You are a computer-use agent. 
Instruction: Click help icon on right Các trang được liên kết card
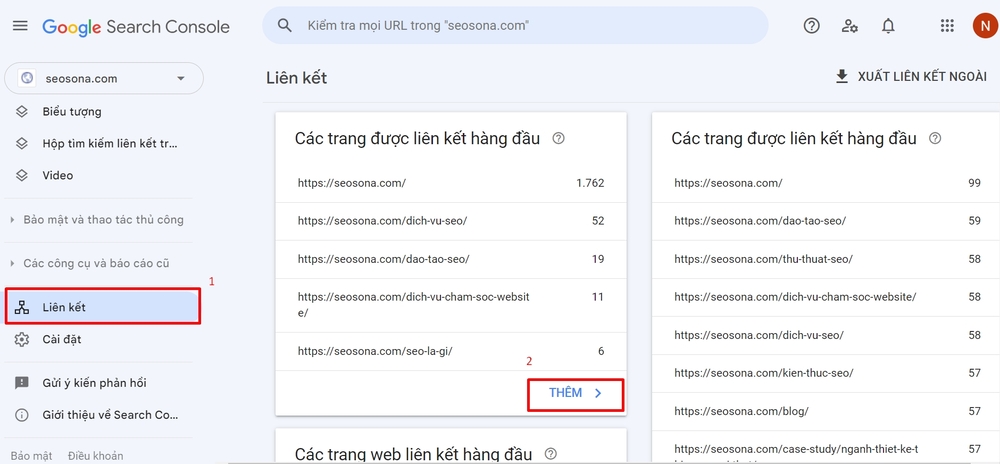click(935, 138)
